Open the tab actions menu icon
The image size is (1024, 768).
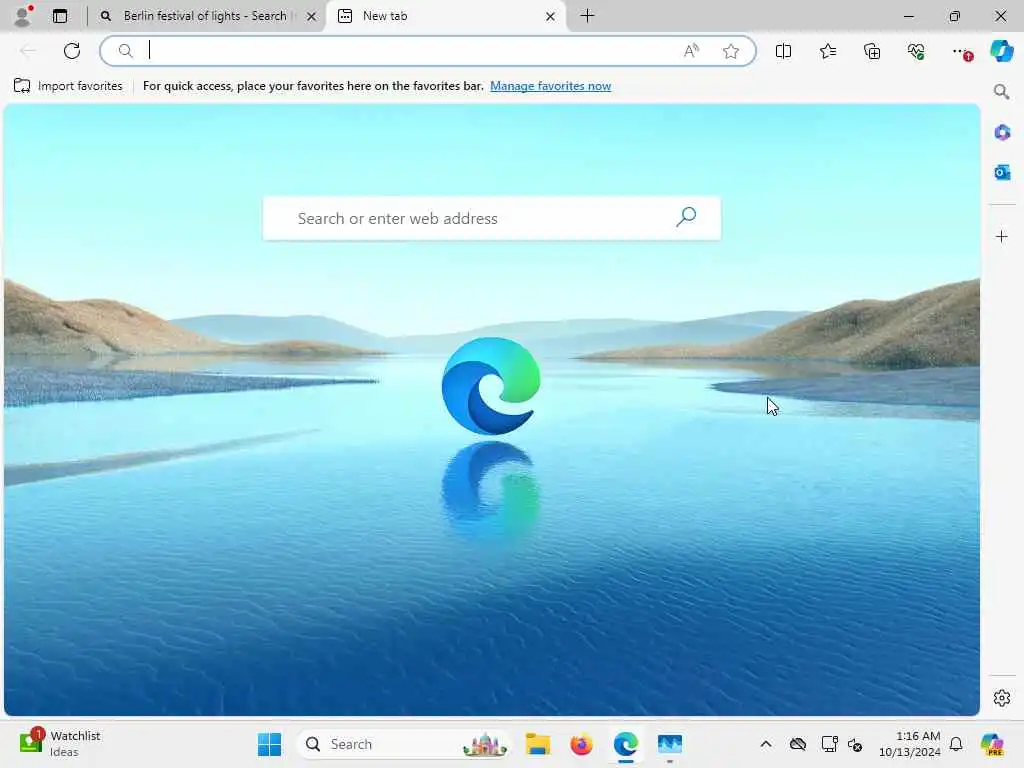pos(60,16)
